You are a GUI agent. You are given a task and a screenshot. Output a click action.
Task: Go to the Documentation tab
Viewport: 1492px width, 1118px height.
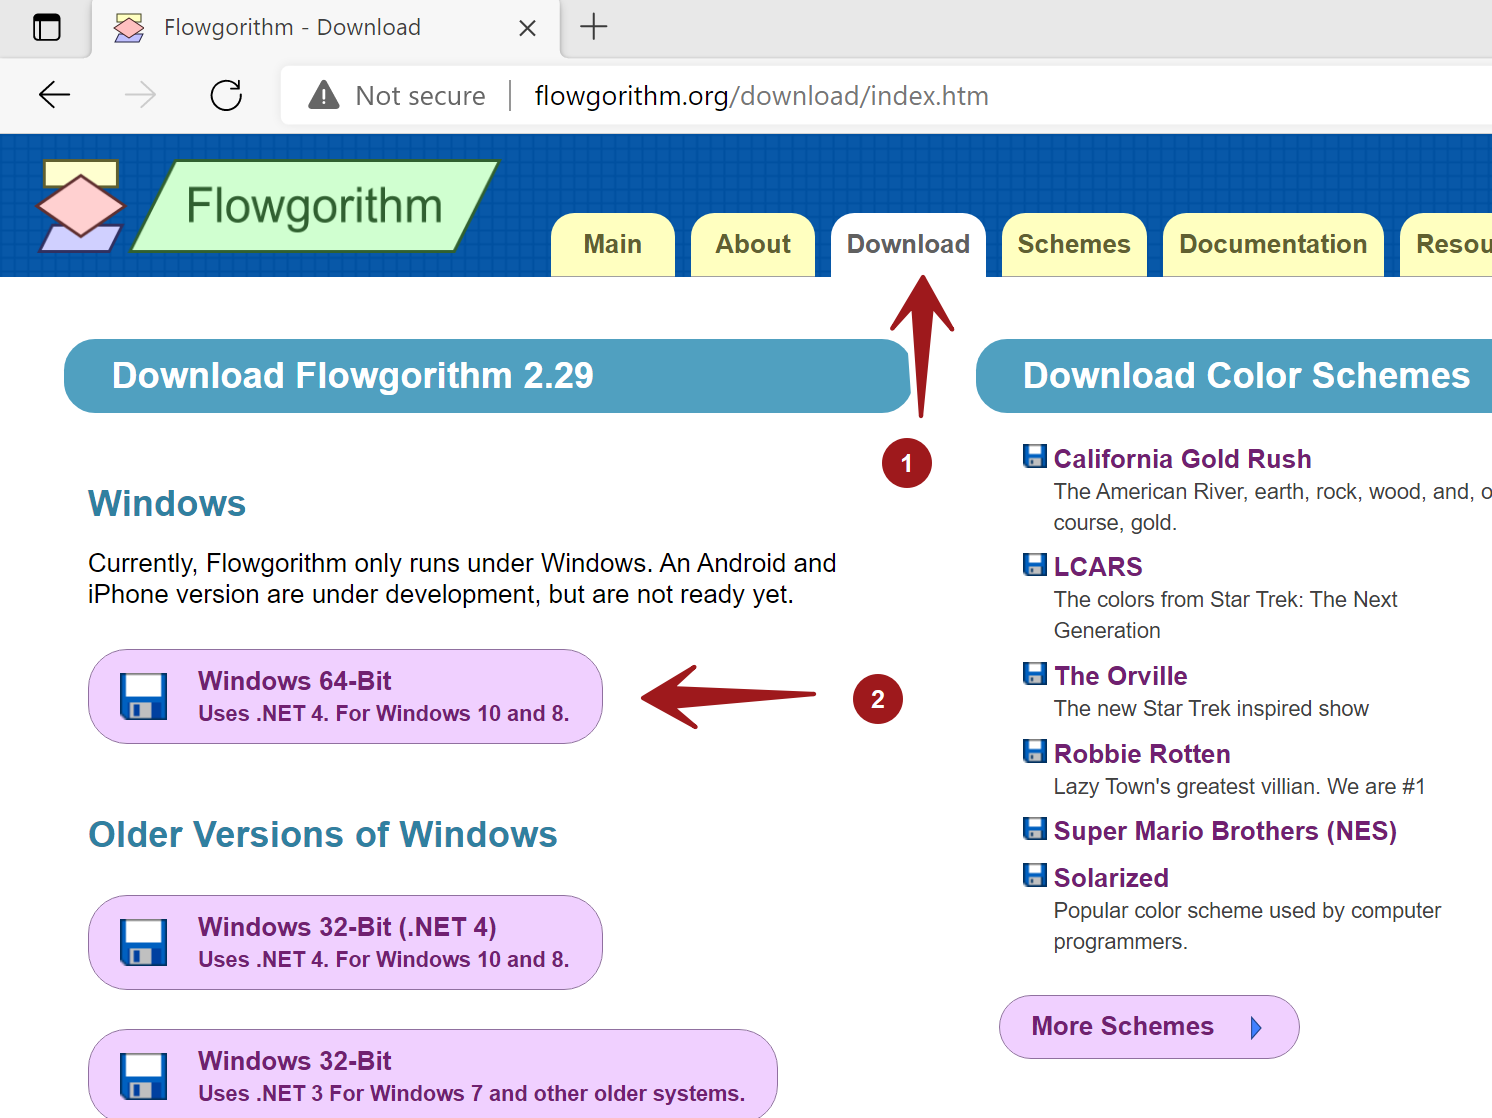click(1272, 245)
